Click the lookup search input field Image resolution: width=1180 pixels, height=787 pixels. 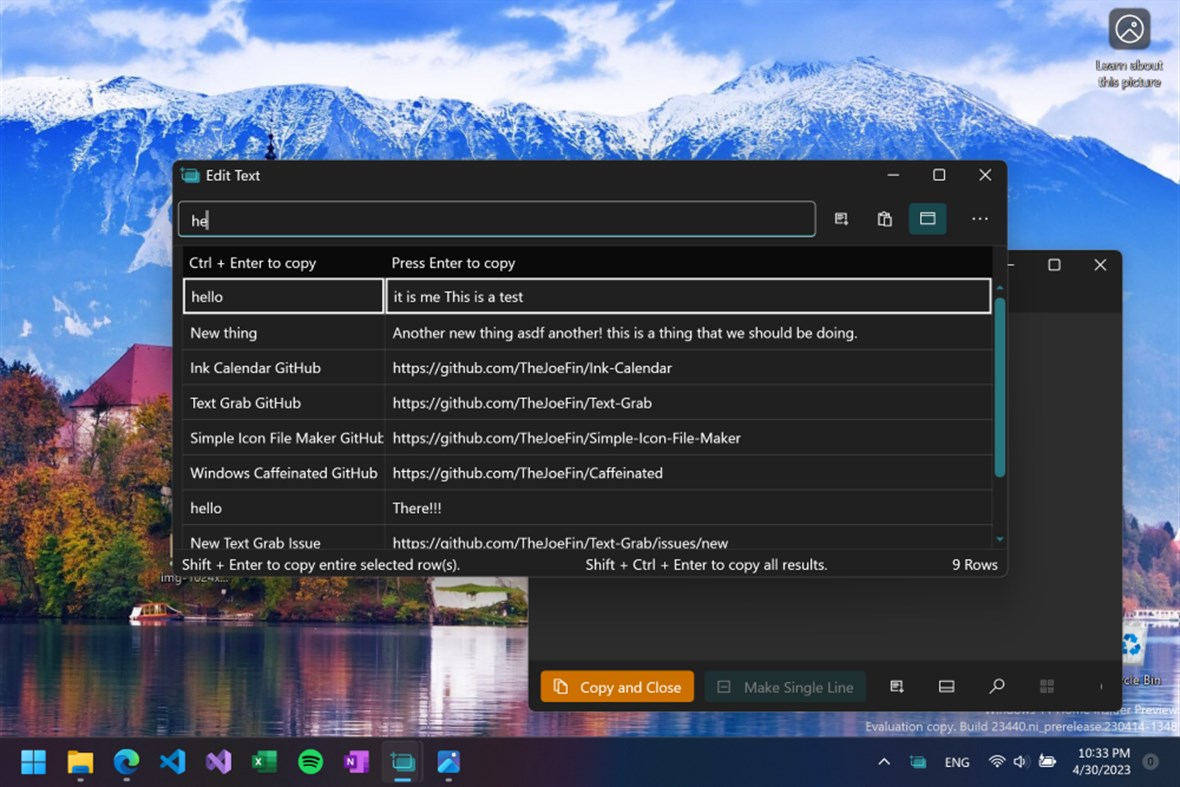point(497,218)
